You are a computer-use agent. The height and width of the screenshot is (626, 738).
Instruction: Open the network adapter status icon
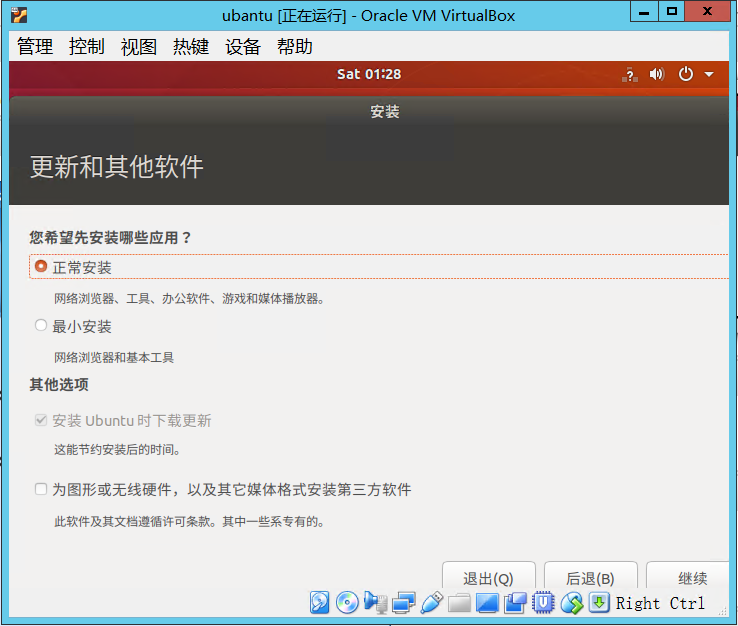403,602
